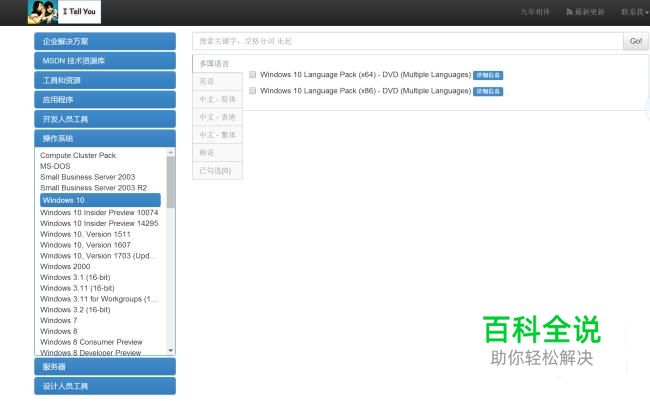Viewport: 650px width, 401px height.
Task: Click Windows 10 Language Pack (x86) title
Action: point(365,91)
